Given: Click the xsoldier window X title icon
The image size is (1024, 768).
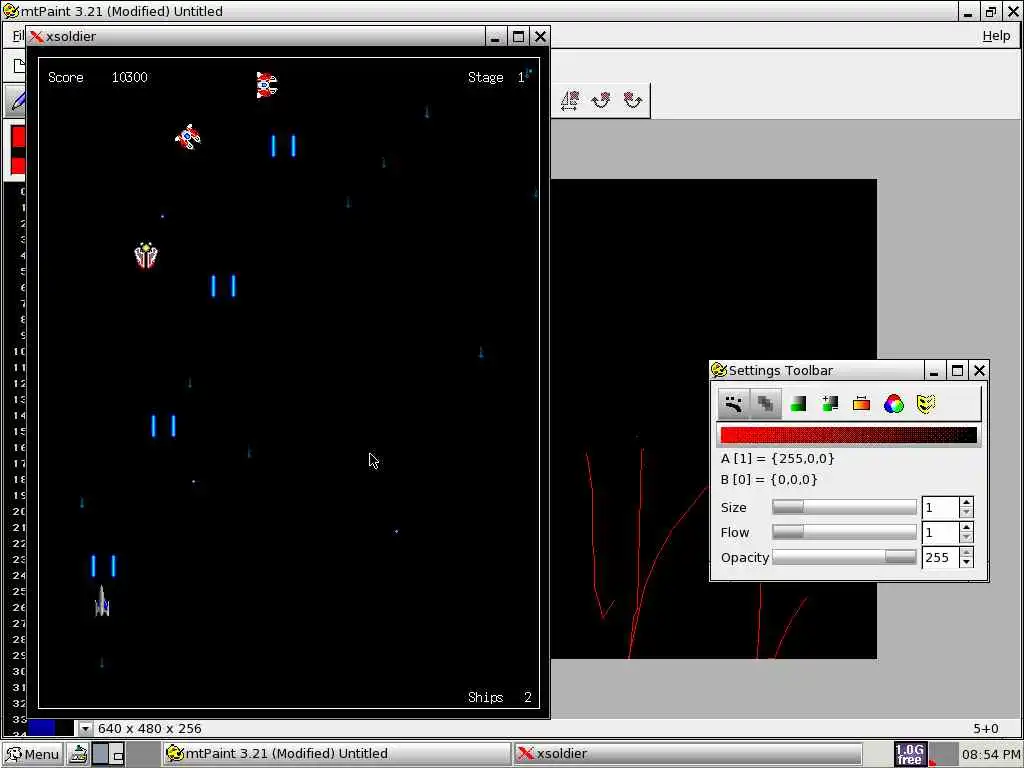Looking at the screenshot, I should (37, 37).
